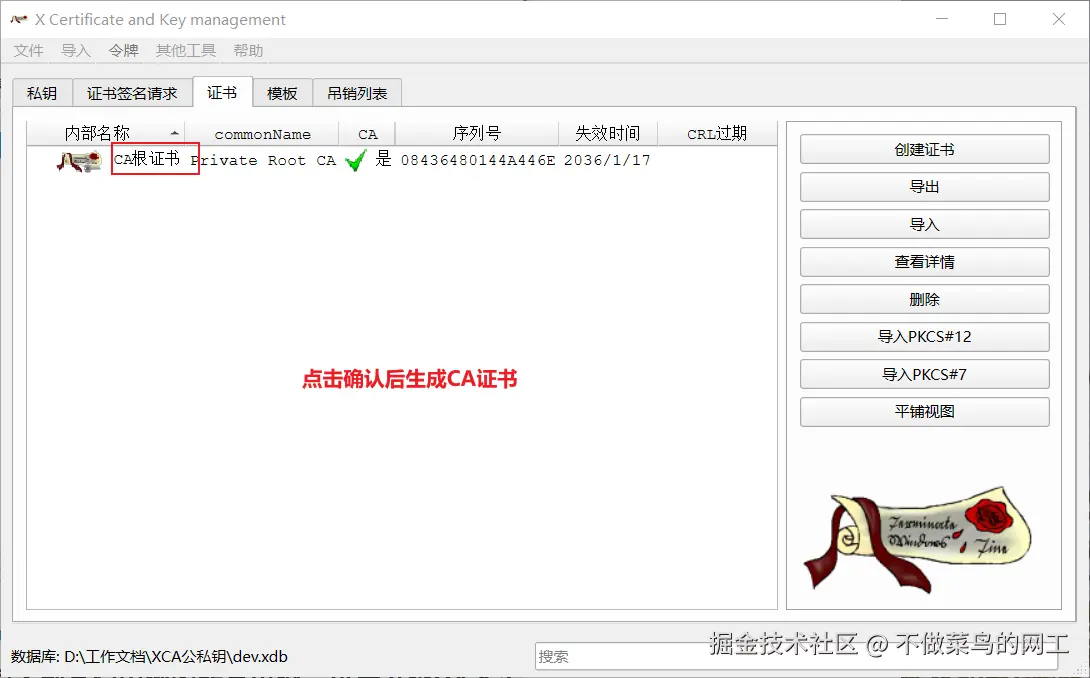The height and width of the screenshot is (678, 1090).
Task: Open the 文件 menu
Action: [27, 50]
